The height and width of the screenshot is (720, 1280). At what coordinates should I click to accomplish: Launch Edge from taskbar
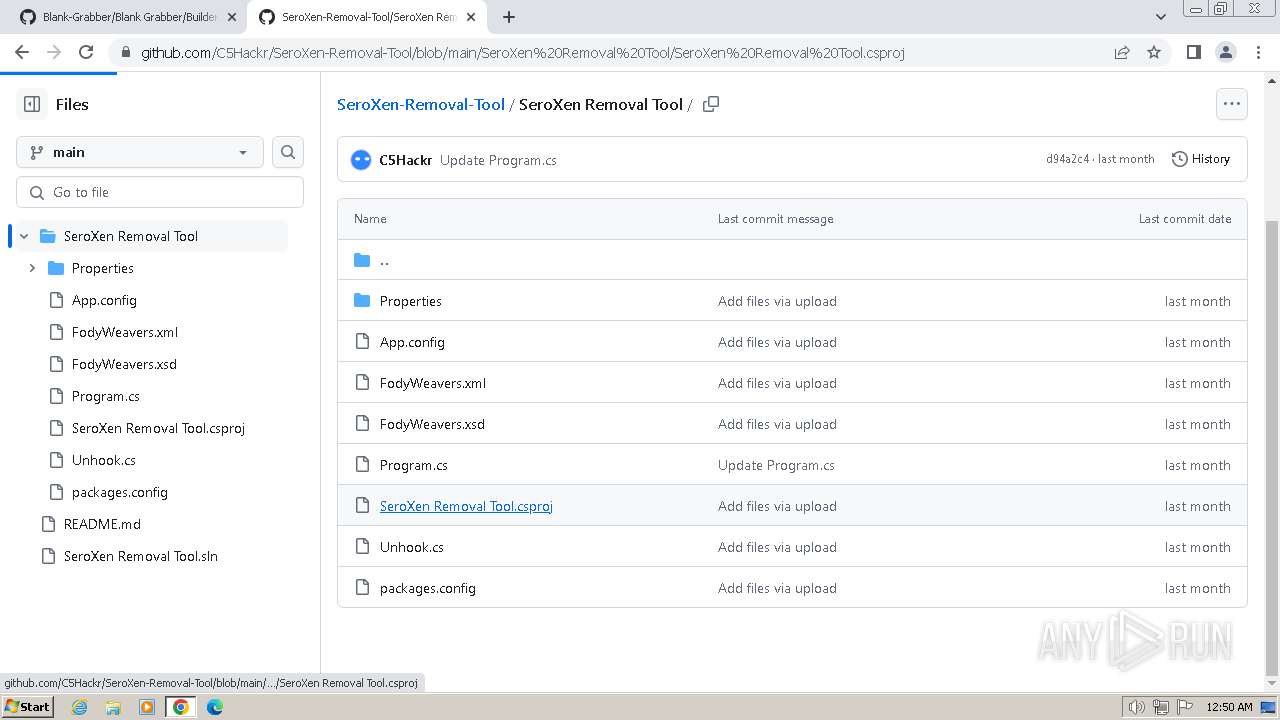(x=215, y=707)
